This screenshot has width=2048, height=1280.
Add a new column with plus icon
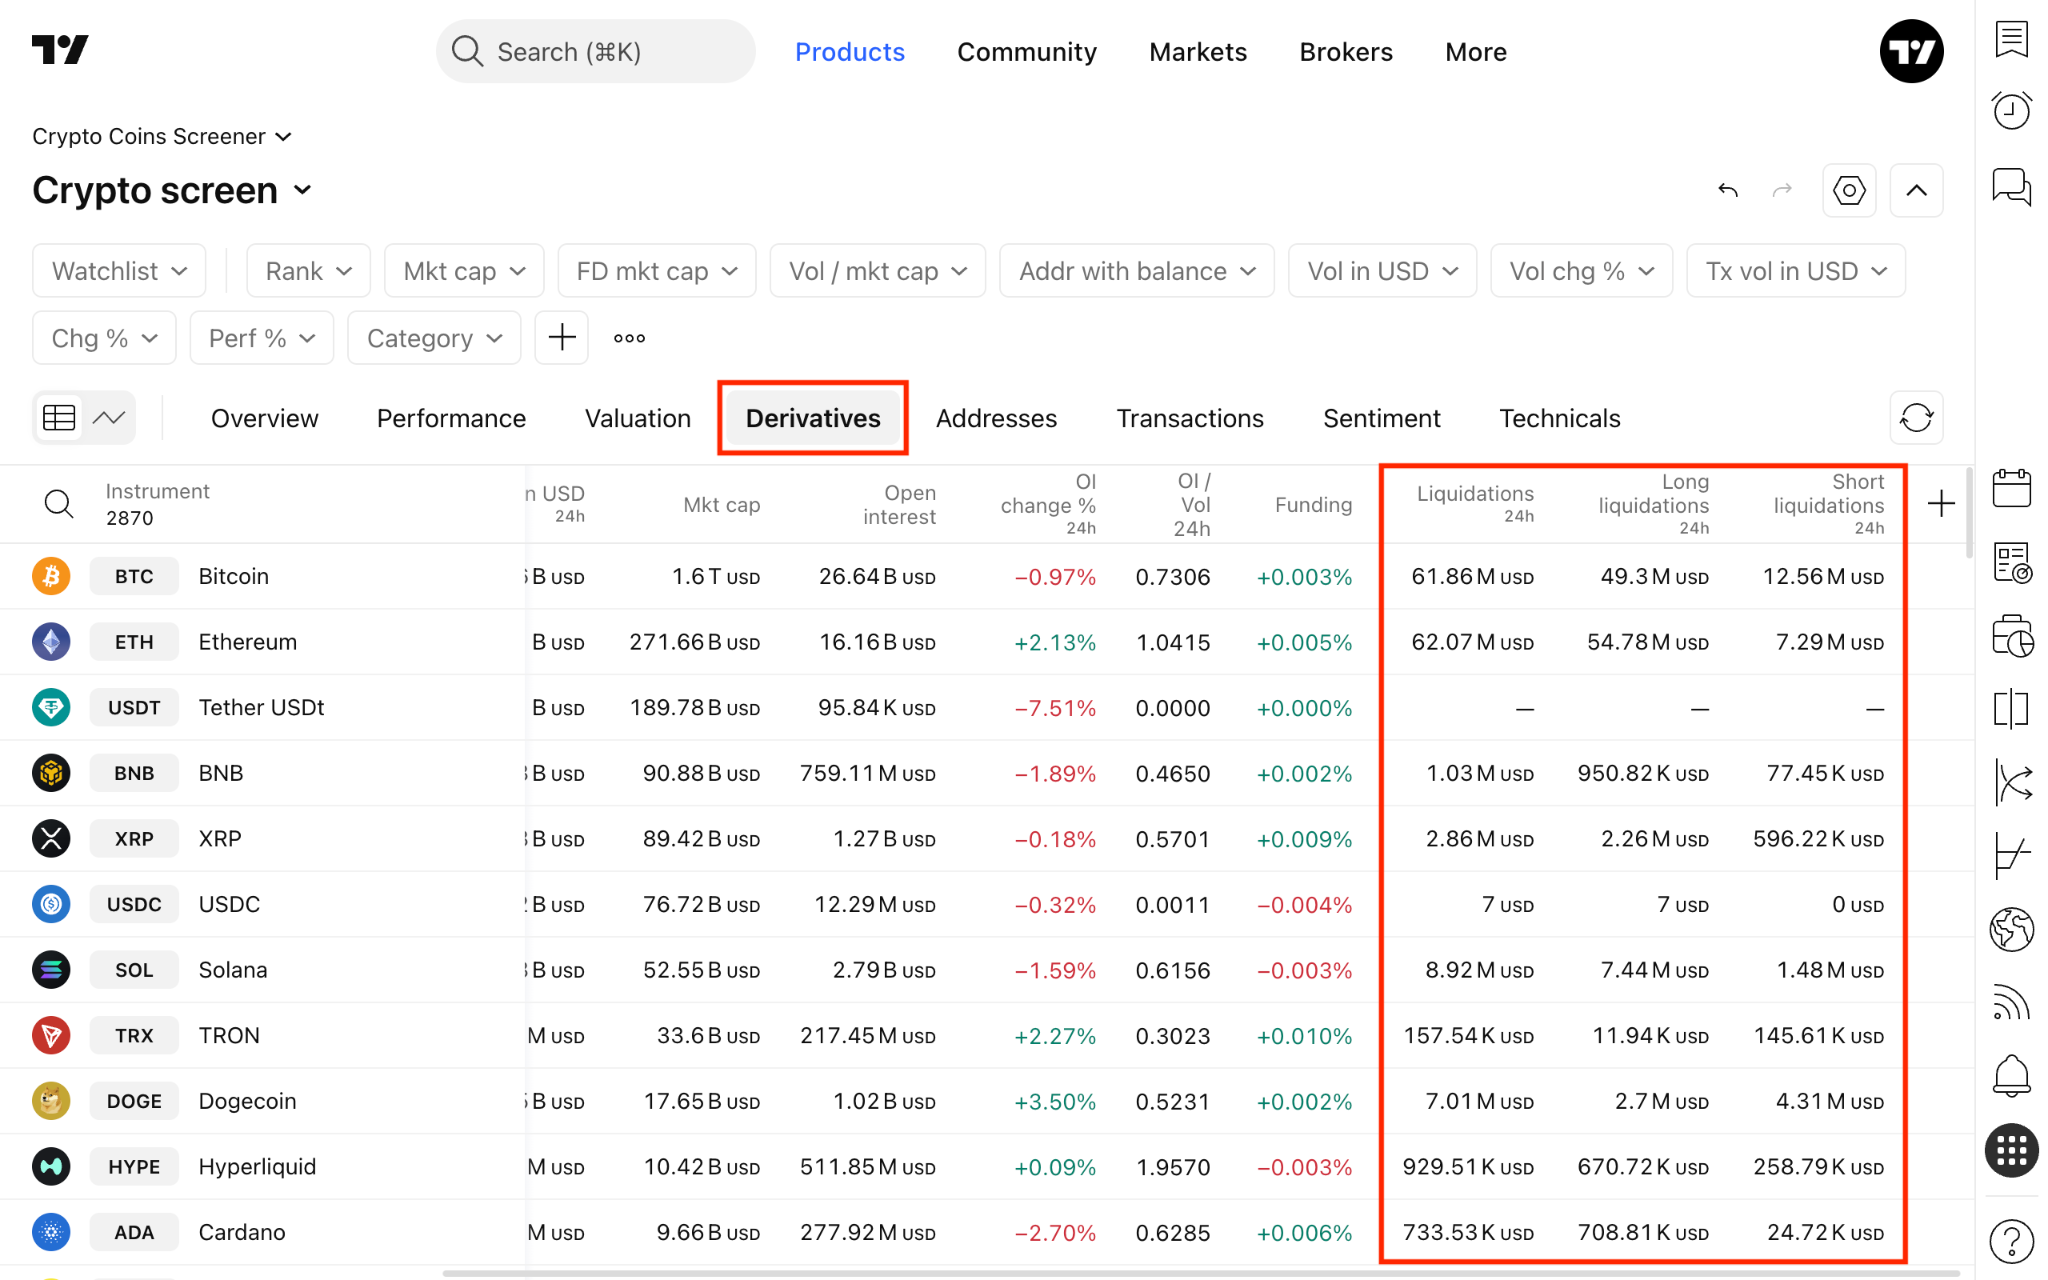[1941, 504]
